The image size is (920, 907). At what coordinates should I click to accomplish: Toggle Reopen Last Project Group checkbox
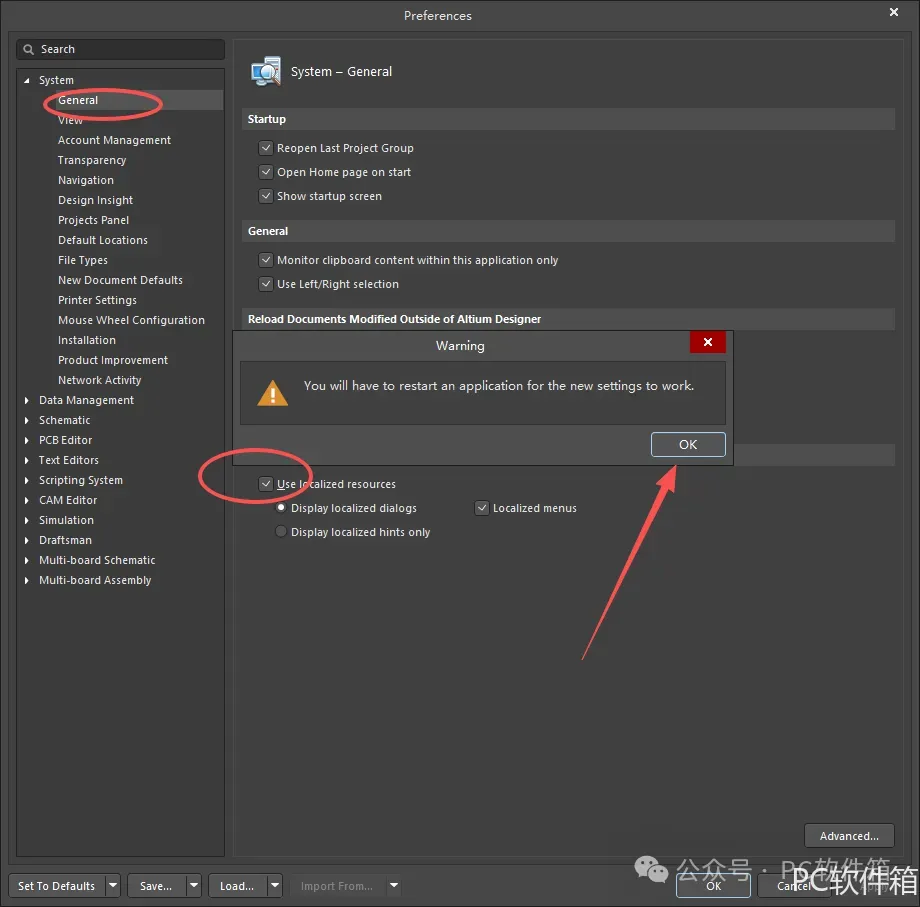(266, 148)
